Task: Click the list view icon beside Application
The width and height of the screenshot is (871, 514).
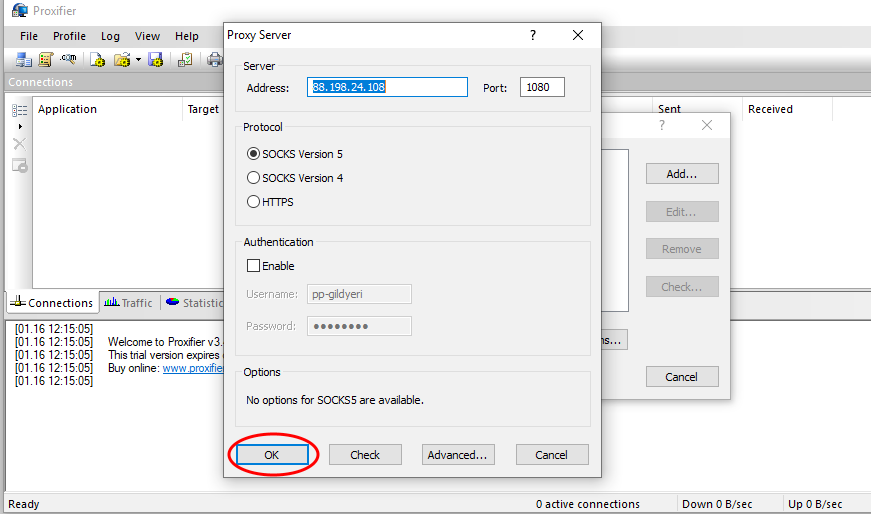Action: [x=19, y=110]
